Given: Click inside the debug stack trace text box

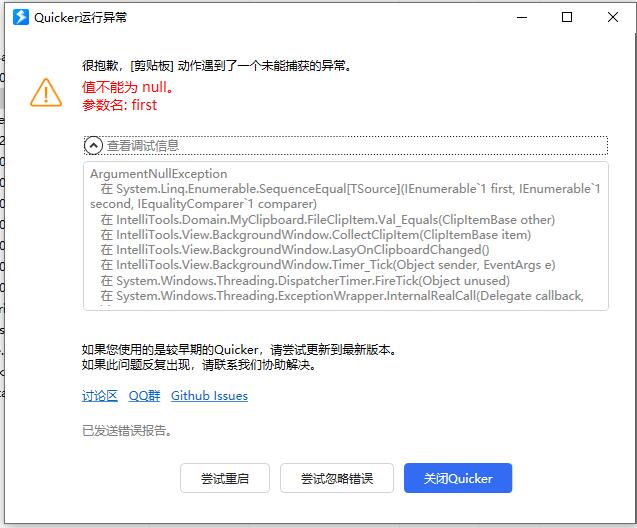Looking at the screenshot, I should pos(346,236).
